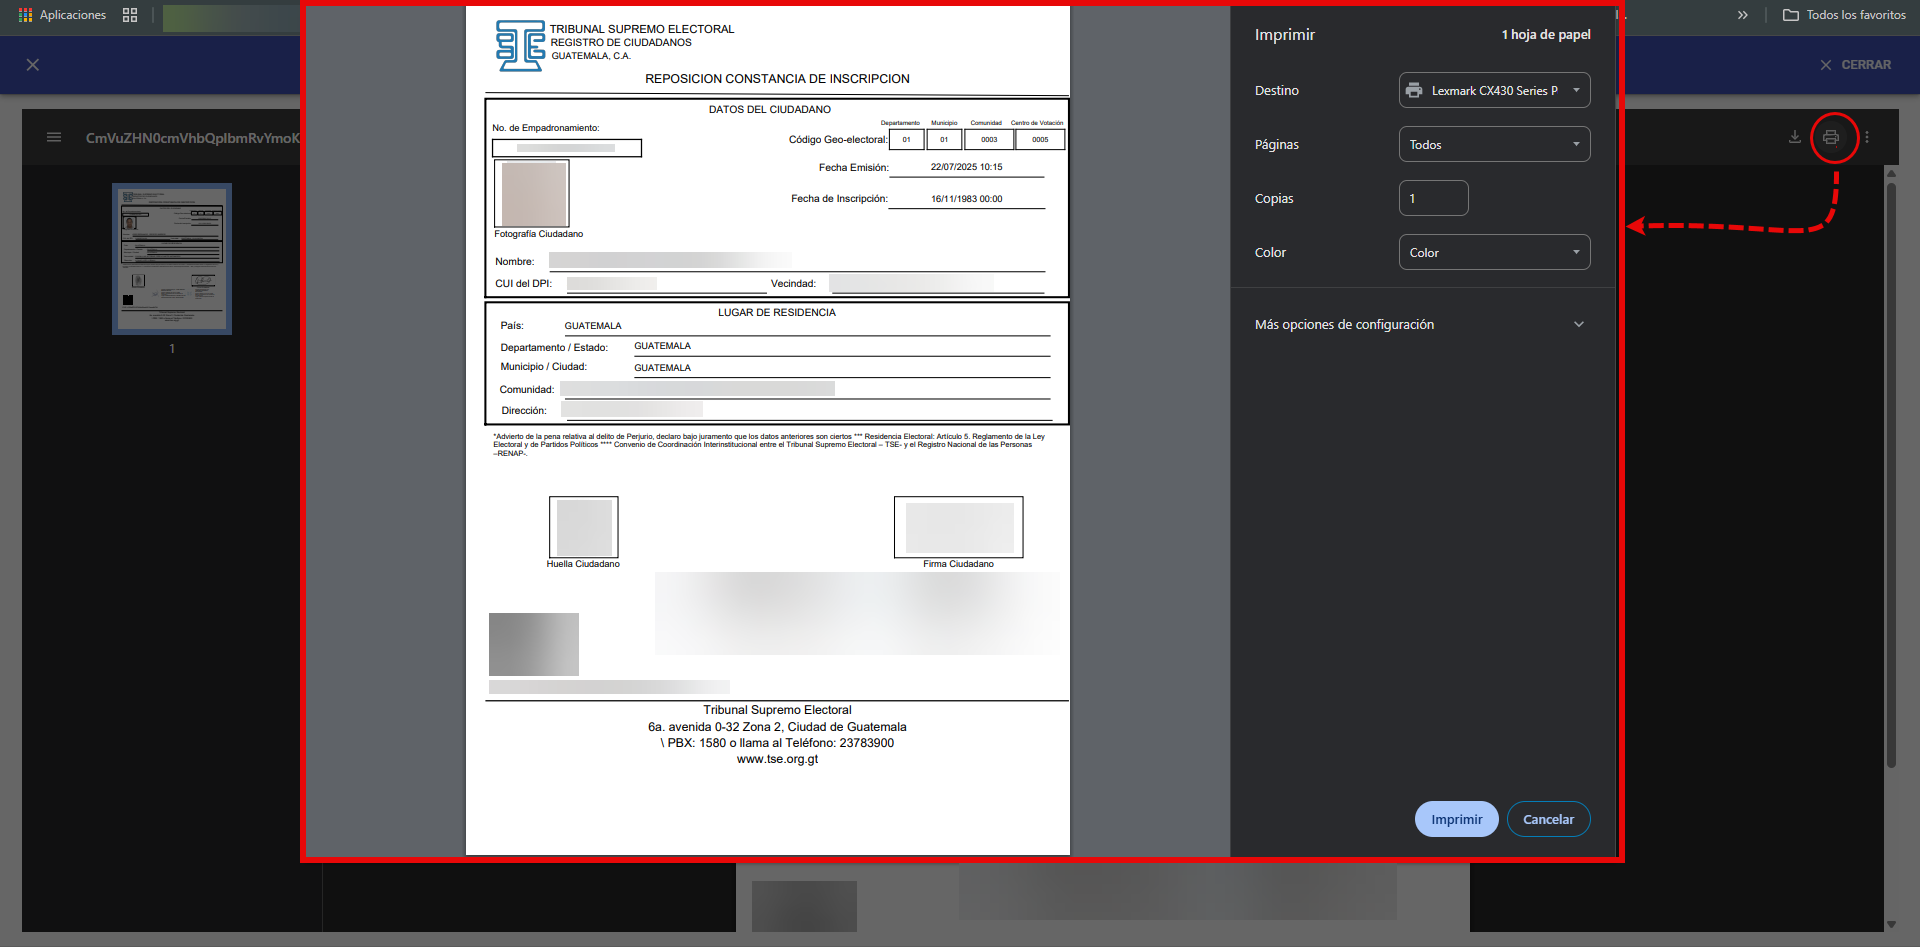Screen dimensions: 1920x947
Task: Click the X icon on blue bar
Action: [33, 65]
